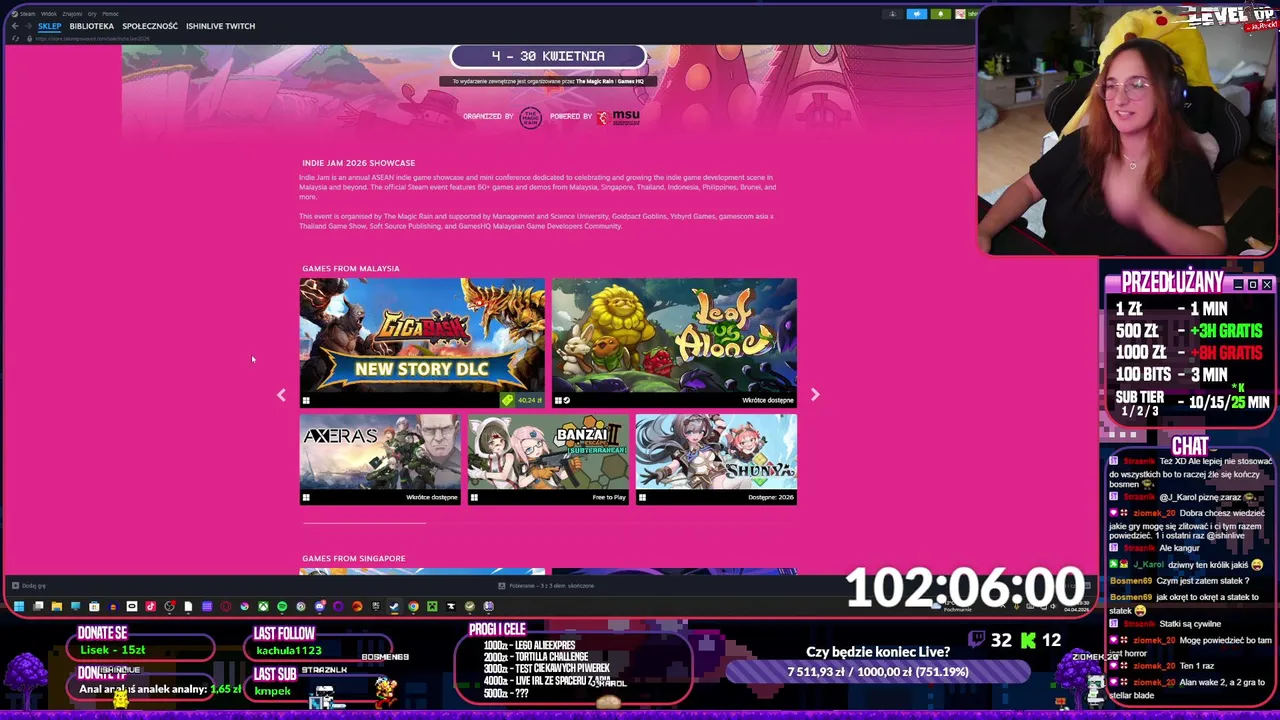Open File Explorer from the taskbar

click(x=57, y=606)
